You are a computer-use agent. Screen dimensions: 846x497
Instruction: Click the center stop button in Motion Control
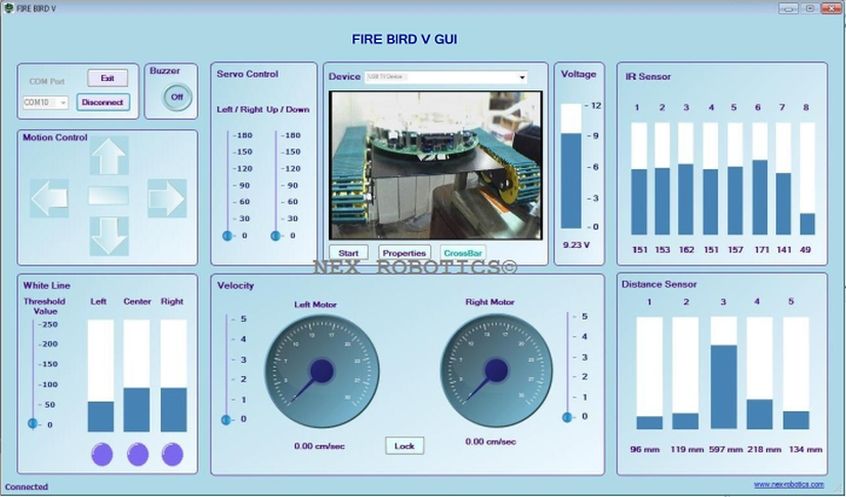coord(109,196)
